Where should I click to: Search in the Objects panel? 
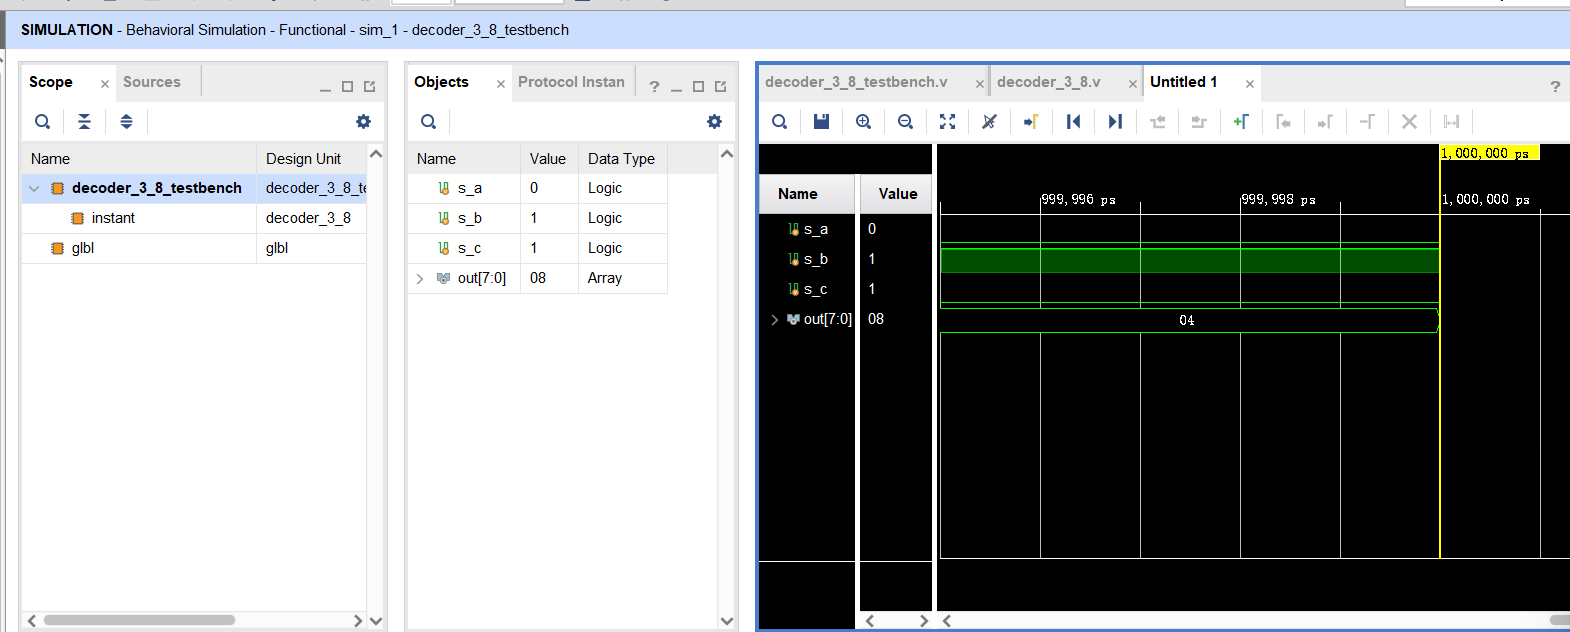[x=428, y=121]
